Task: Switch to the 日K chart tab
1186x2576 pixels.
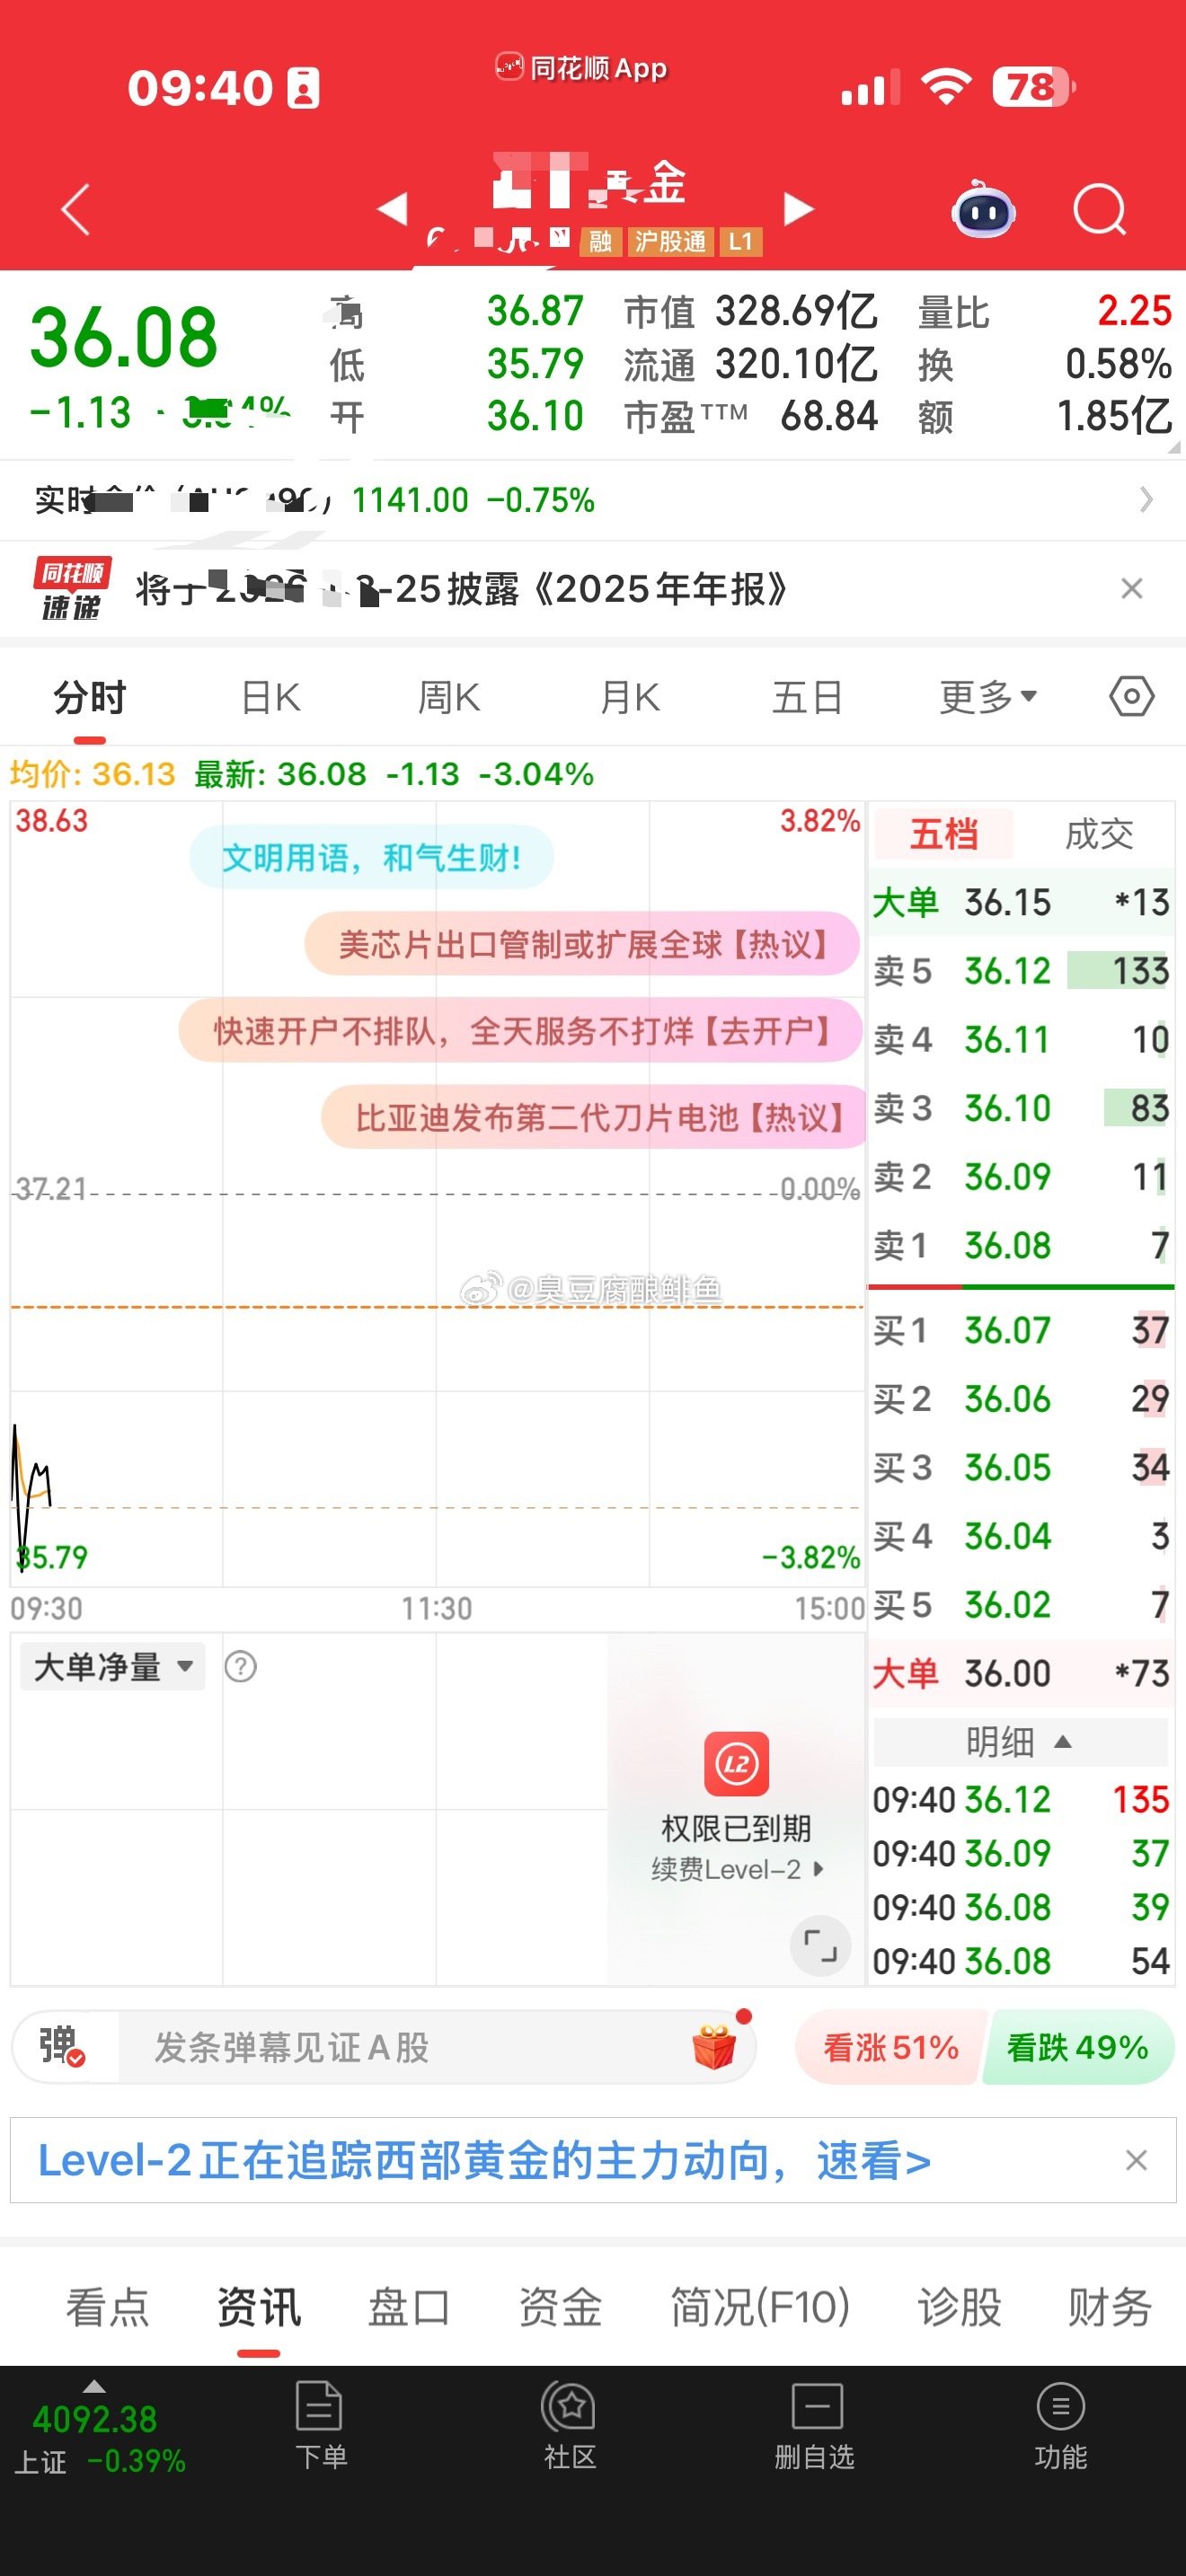Action: (x=270, y=697)
